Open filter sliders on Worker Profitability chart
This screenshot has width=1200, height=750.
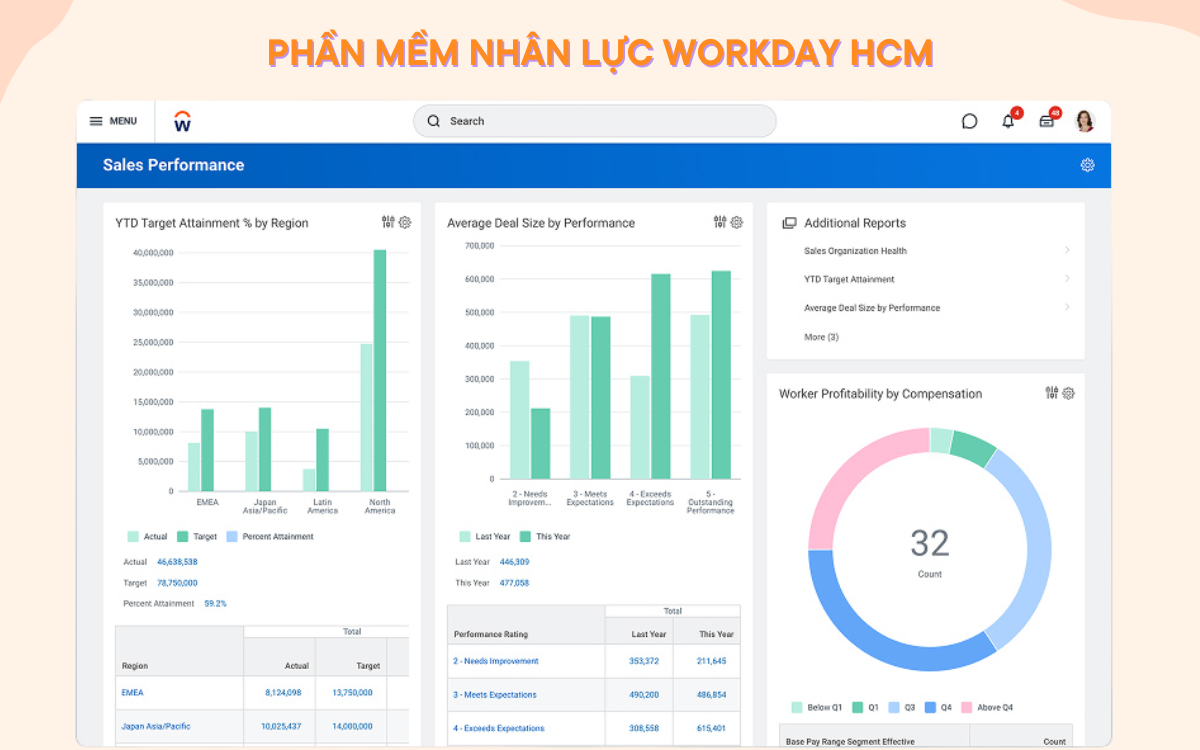(1051, 393)
